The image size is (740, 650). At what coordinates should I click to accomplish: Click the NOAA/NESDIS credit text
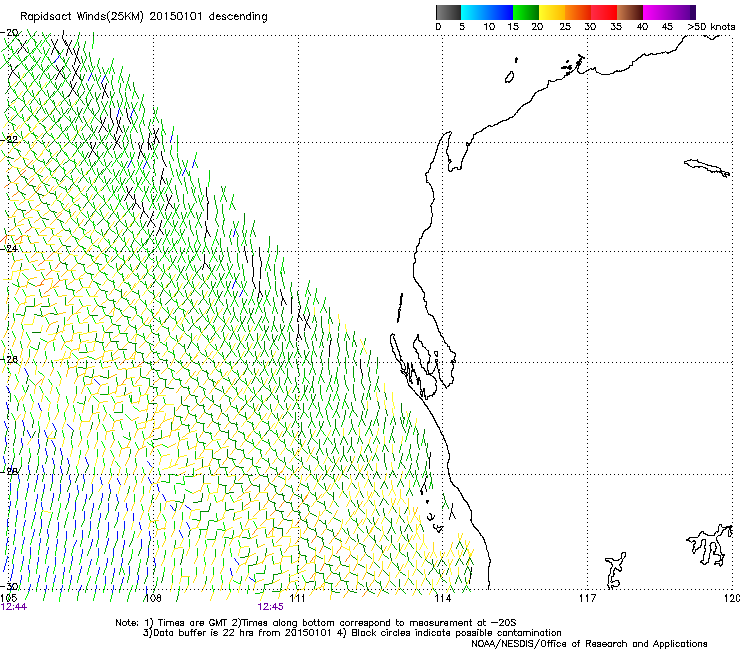[x=589, y=644]
